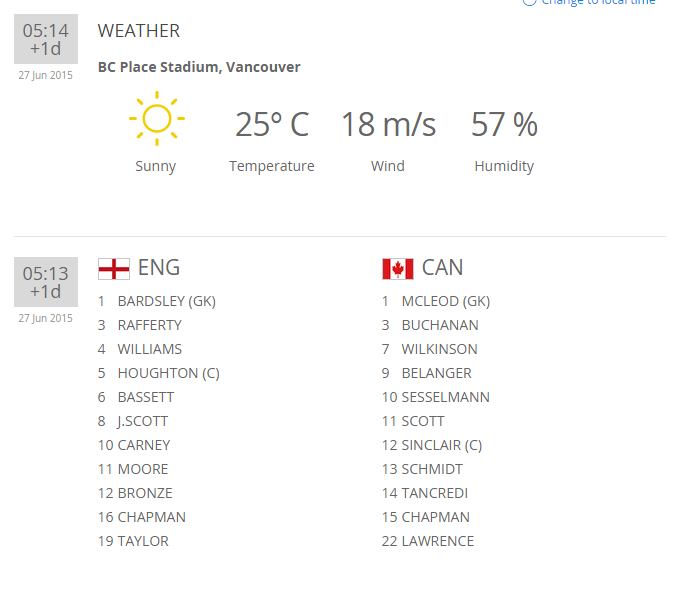Click the 57 % humidity value
The width and height of the screenshot is (674, 593).
(x=504, y=125)
